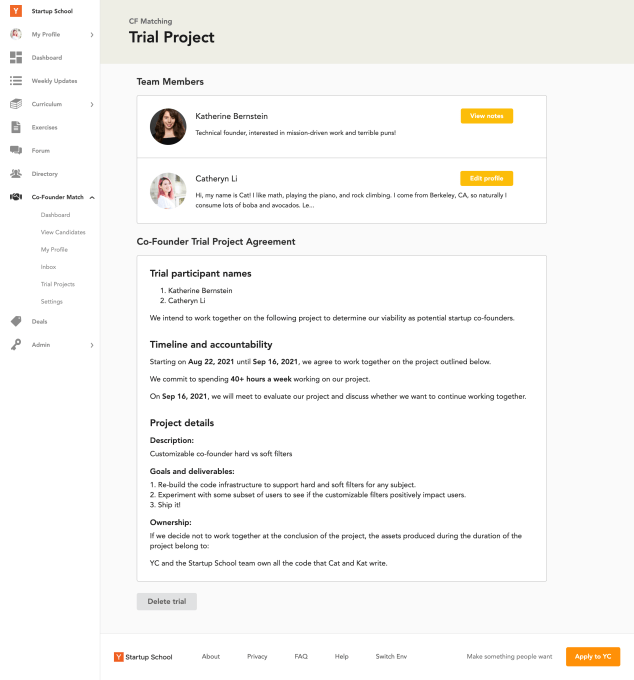Click Katherine Bernstein's profile photo
The height and width of the screenshot is (680, 634).
[168, 127]
